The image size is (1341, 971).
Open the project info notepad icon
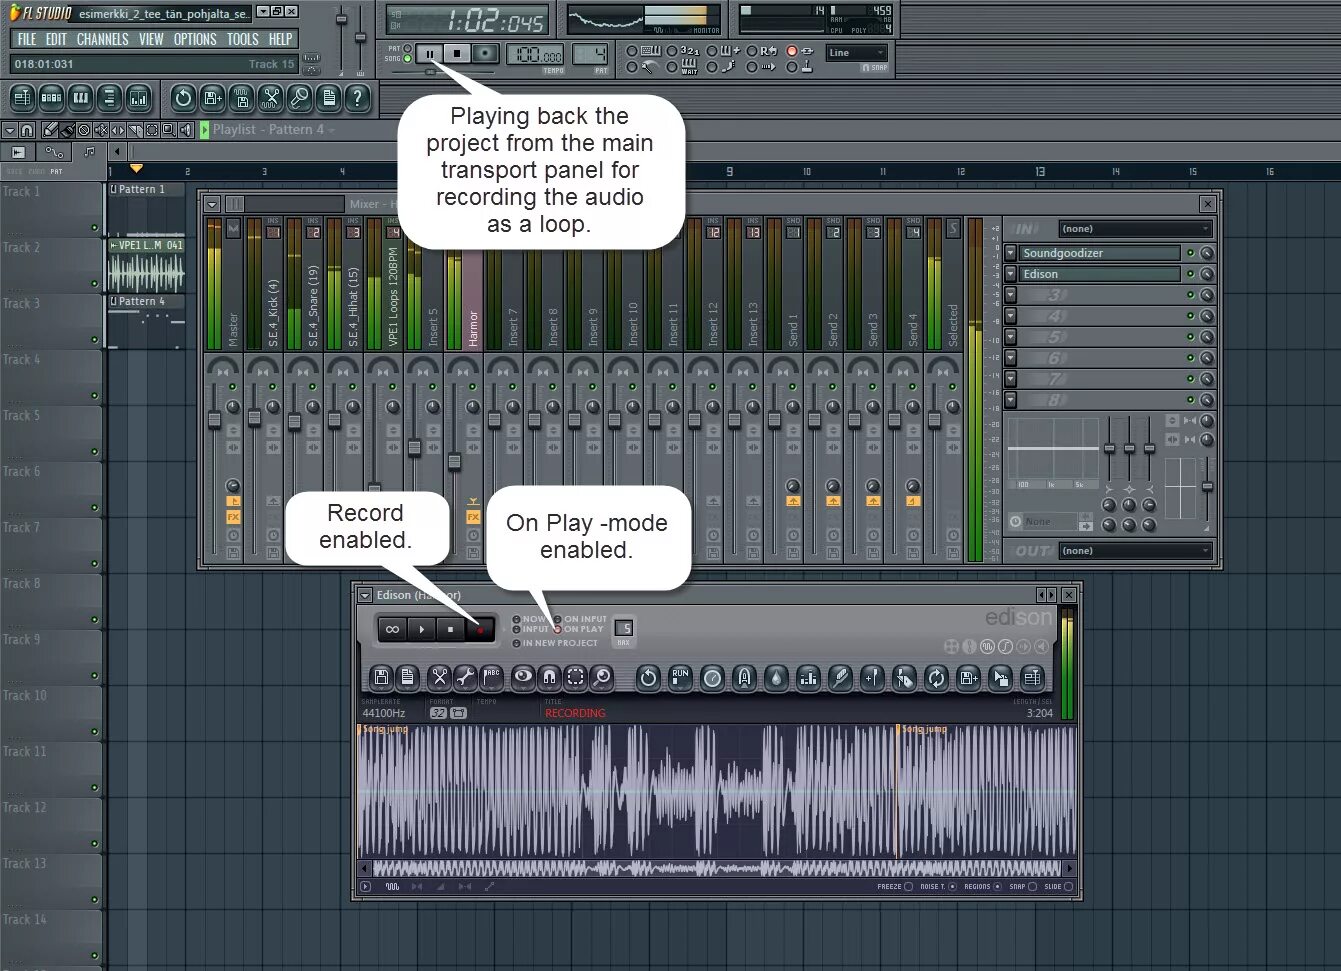328,98
